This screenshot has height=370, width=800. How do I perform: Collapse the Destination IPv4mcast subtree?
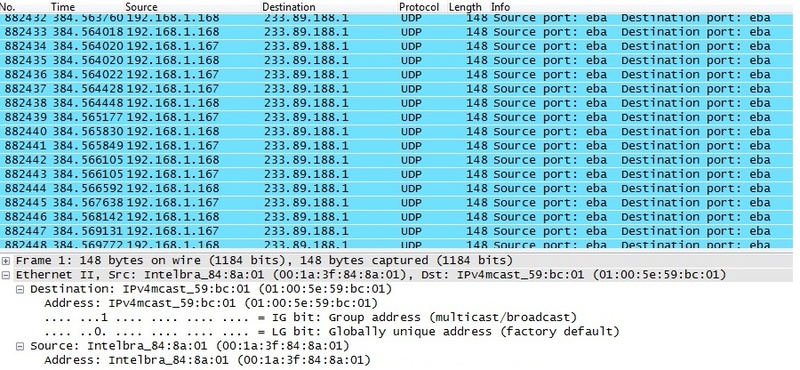click(20, 289)
